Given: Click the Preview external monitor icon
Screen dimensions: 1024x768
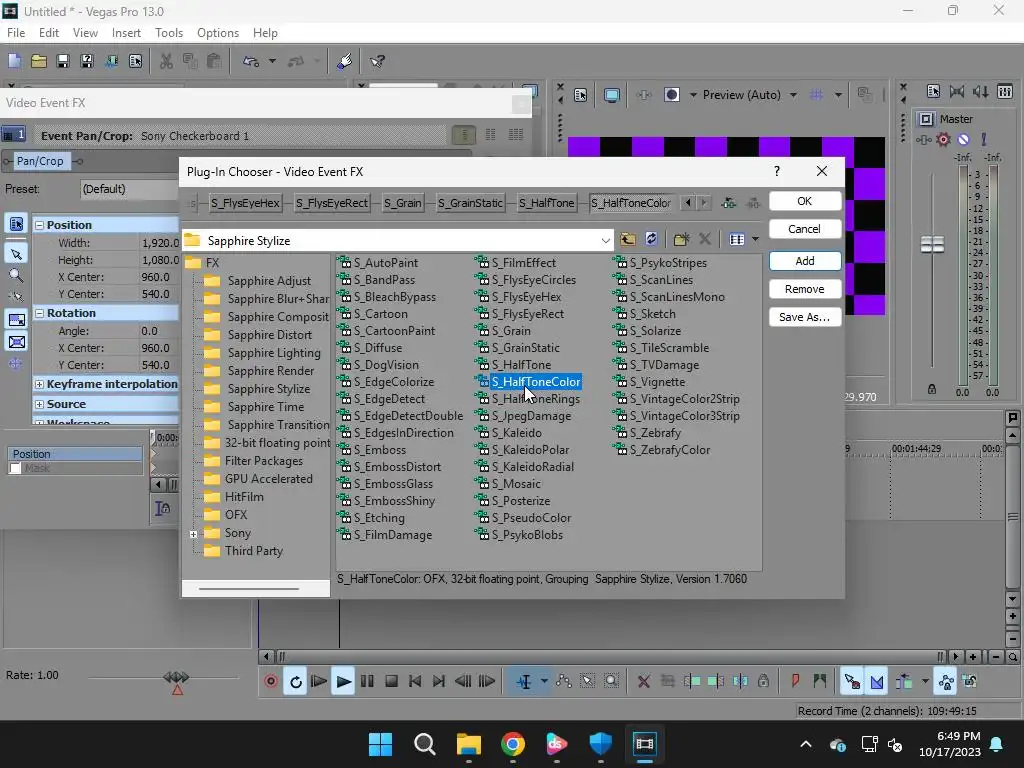Looking at the screenshot, I should (611, 95).
